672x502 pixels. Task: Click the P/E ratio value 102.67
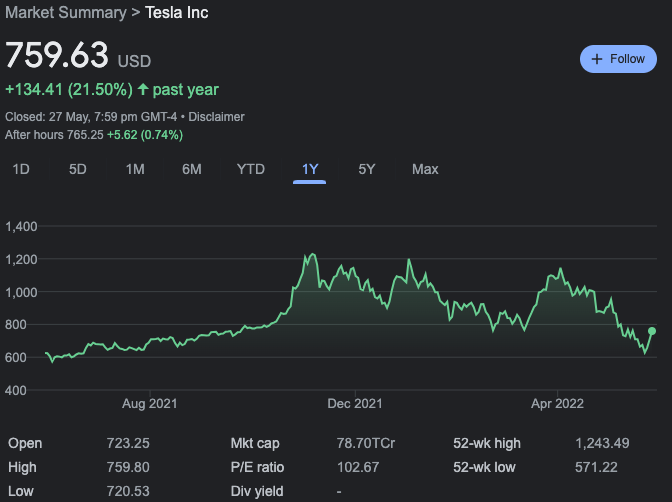pos(359,467)
